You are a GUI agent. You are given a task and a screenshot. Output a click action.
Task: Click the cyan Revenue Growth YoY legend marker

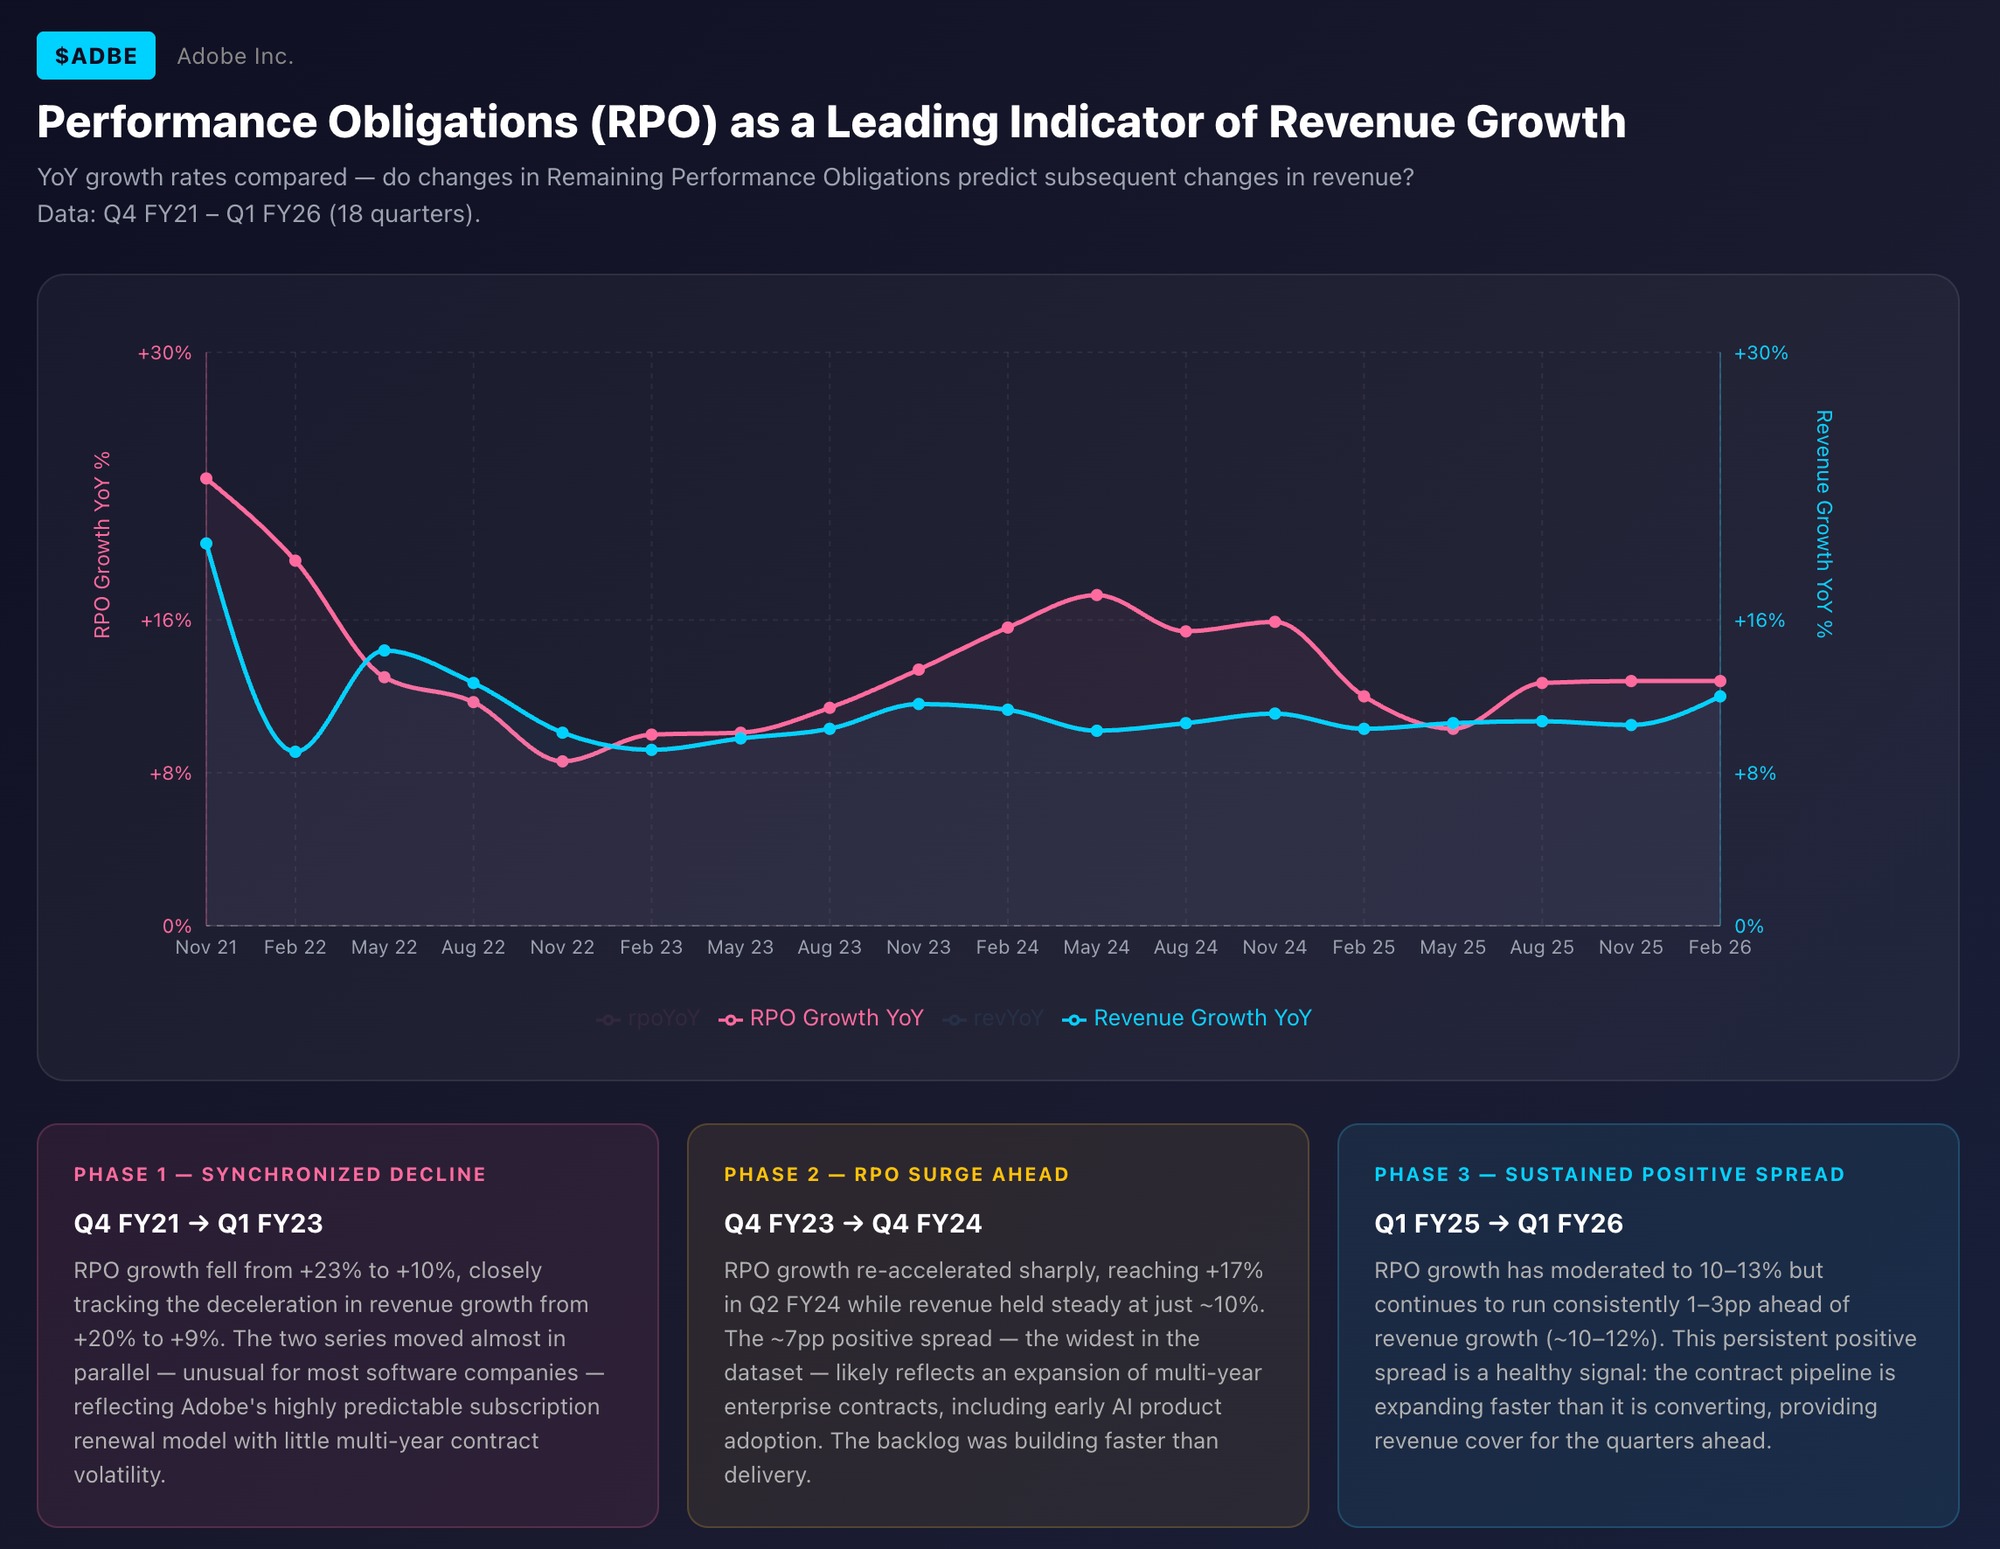tap(1074, 1020)
